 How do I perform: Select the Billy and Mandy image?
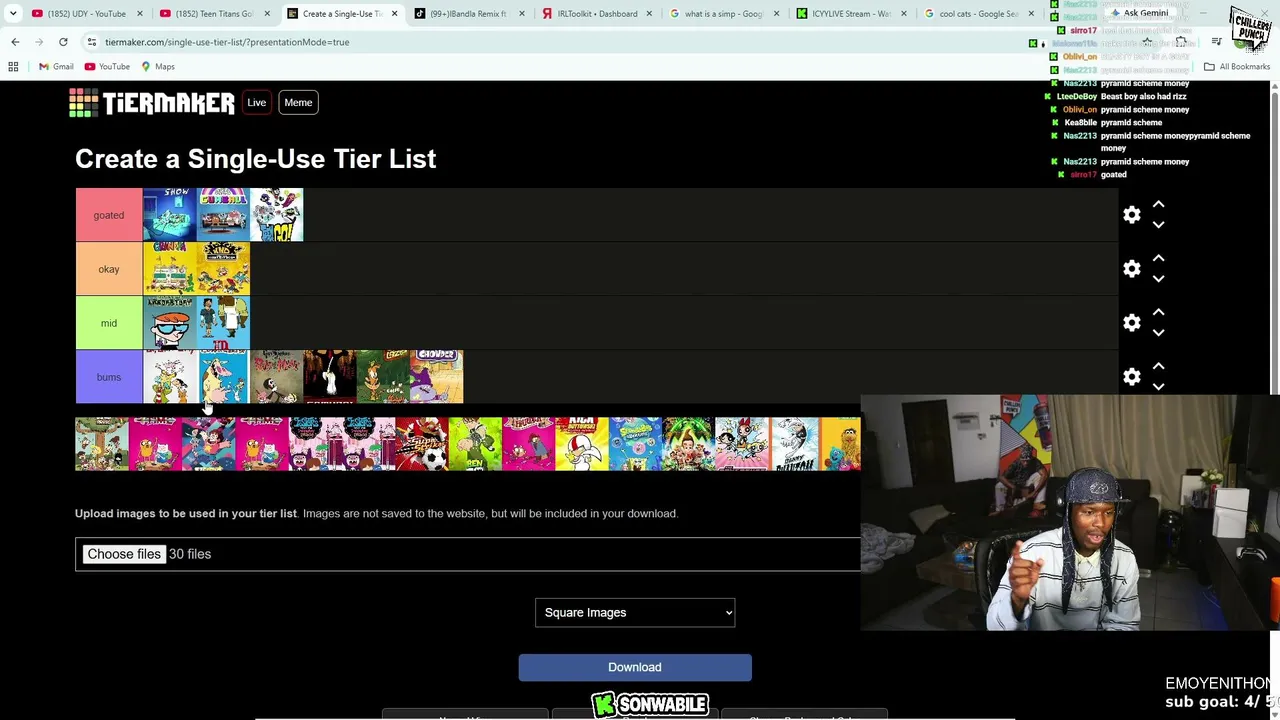click(277, 377)
